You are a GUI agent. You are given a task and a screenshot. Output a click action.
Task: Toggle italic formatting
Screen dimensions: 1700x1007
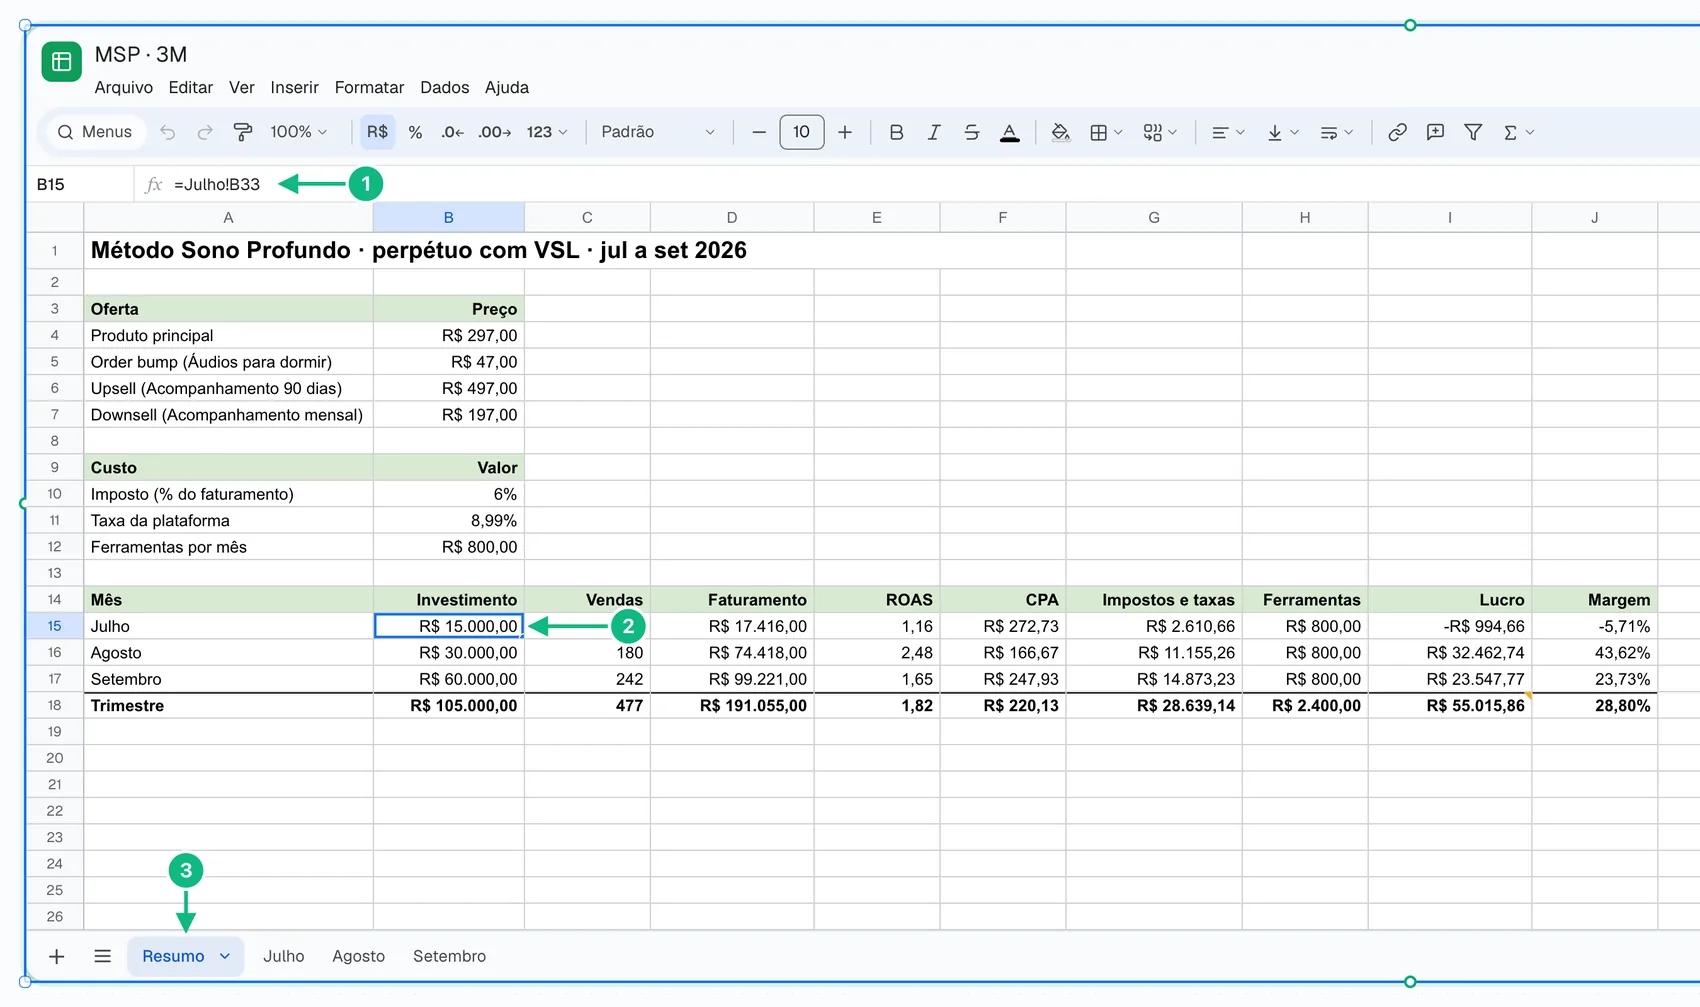934,132
